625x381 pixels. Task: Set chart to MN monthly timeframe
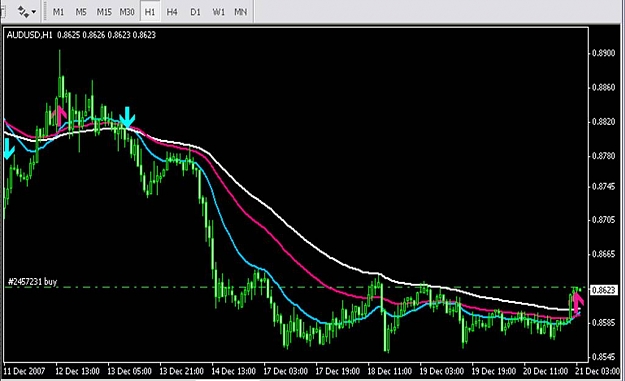point(240,12)
